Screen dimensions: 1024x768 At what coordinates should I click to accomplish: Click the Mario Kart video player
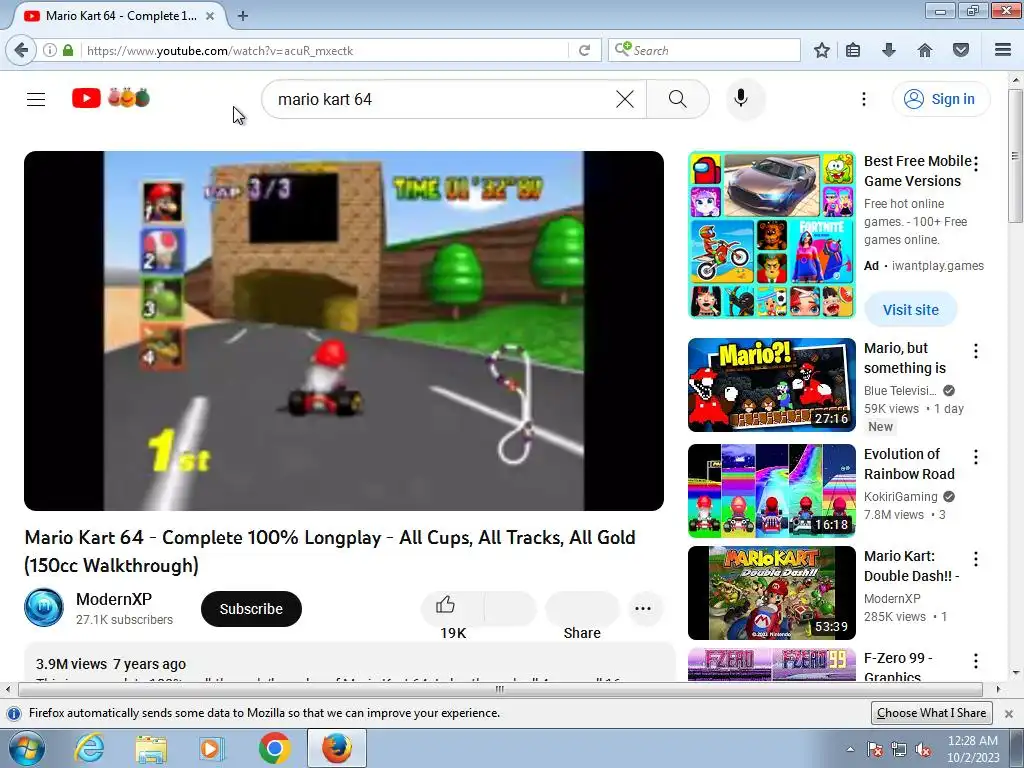click(344, 330)
